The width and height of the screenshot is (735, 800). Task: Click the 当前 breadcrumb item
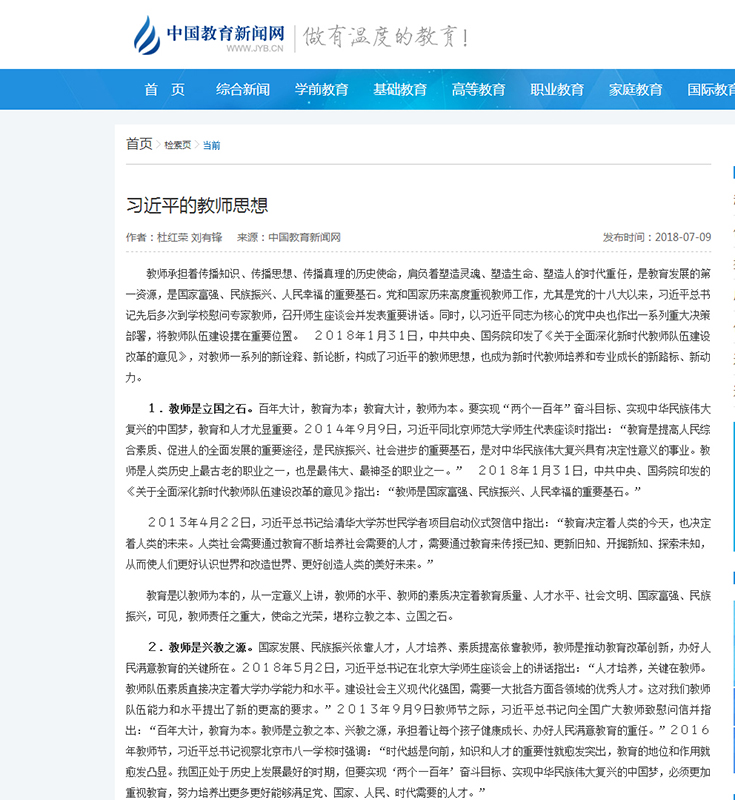(x=212, y=145)
